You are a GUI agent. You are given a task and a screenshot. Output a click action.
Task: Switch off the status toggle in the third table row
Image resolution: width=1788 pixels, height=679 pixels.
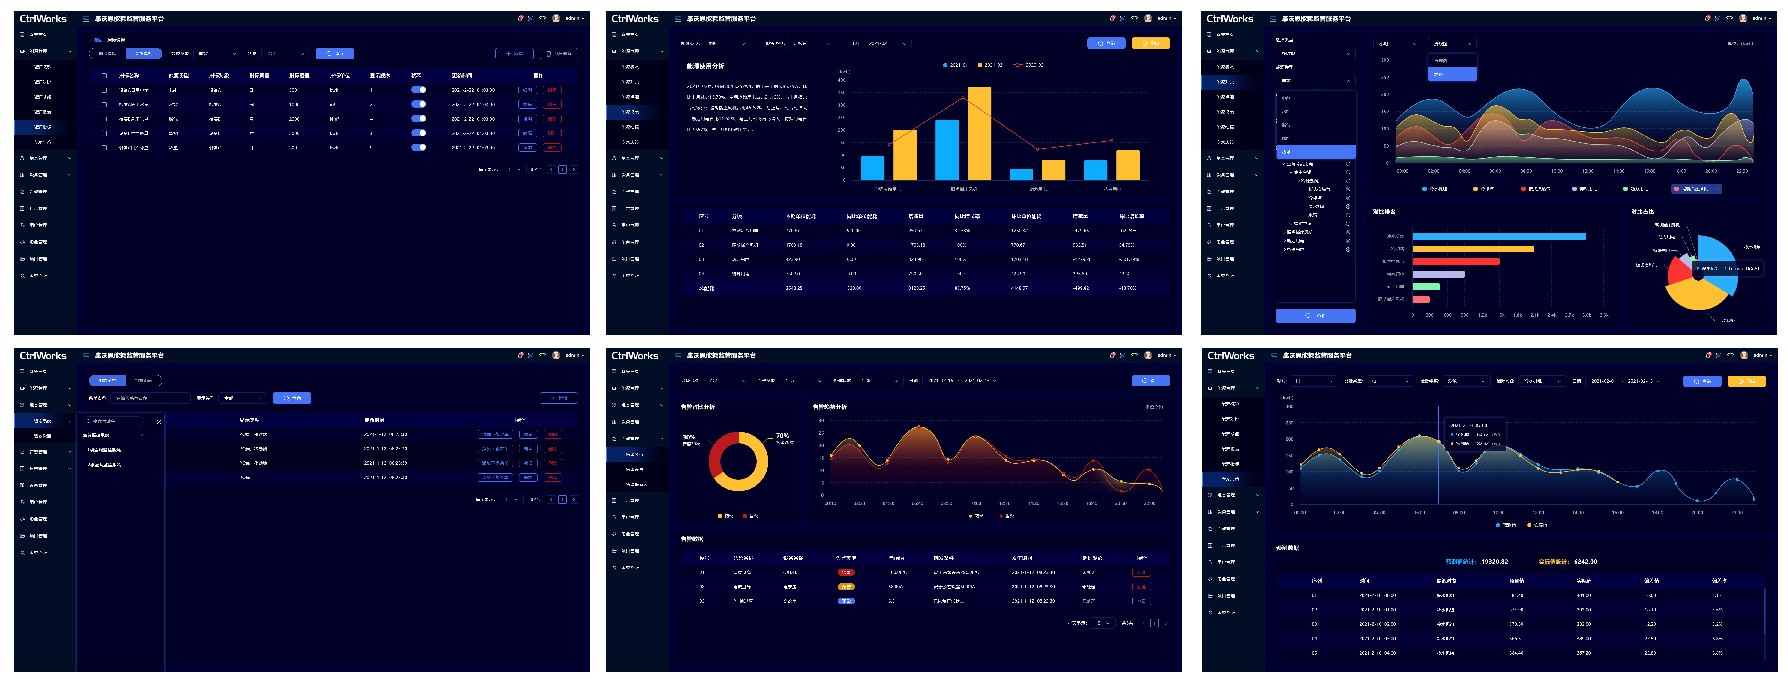coord(419,118)
